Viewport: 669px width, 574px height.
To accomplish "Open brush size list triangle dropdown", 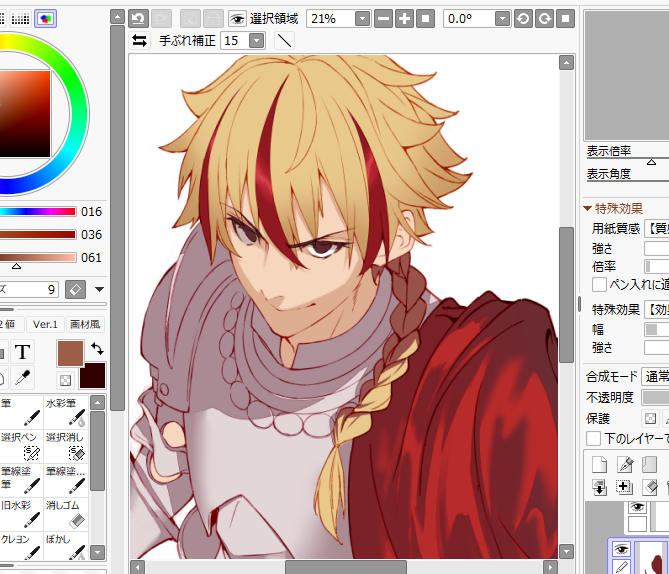I will point(99,289).
